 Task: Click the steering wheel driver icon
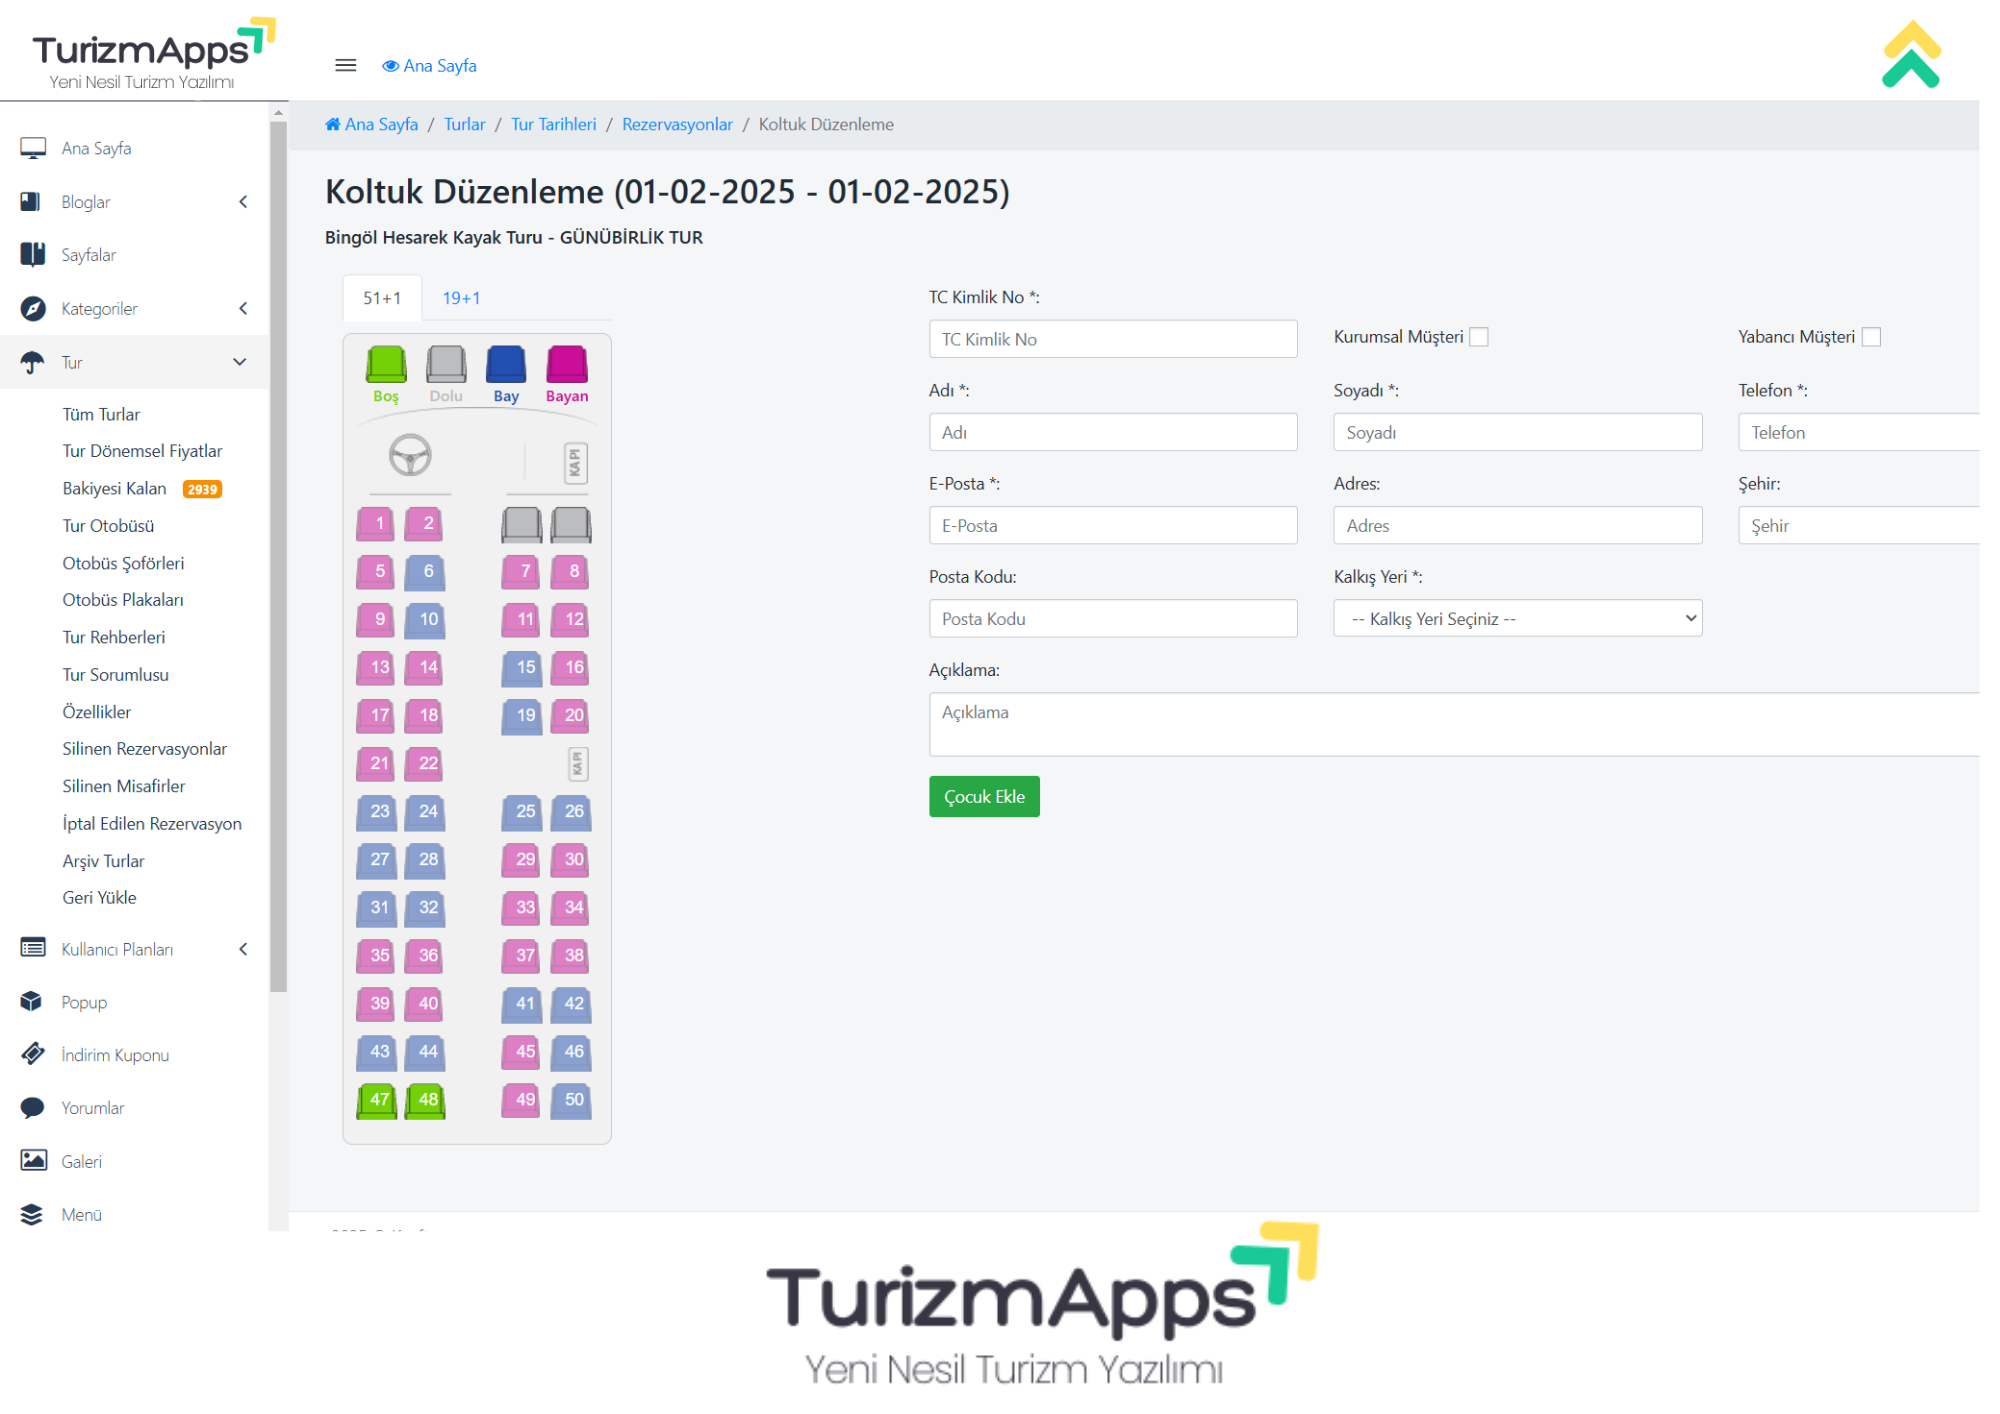[410, 456]
